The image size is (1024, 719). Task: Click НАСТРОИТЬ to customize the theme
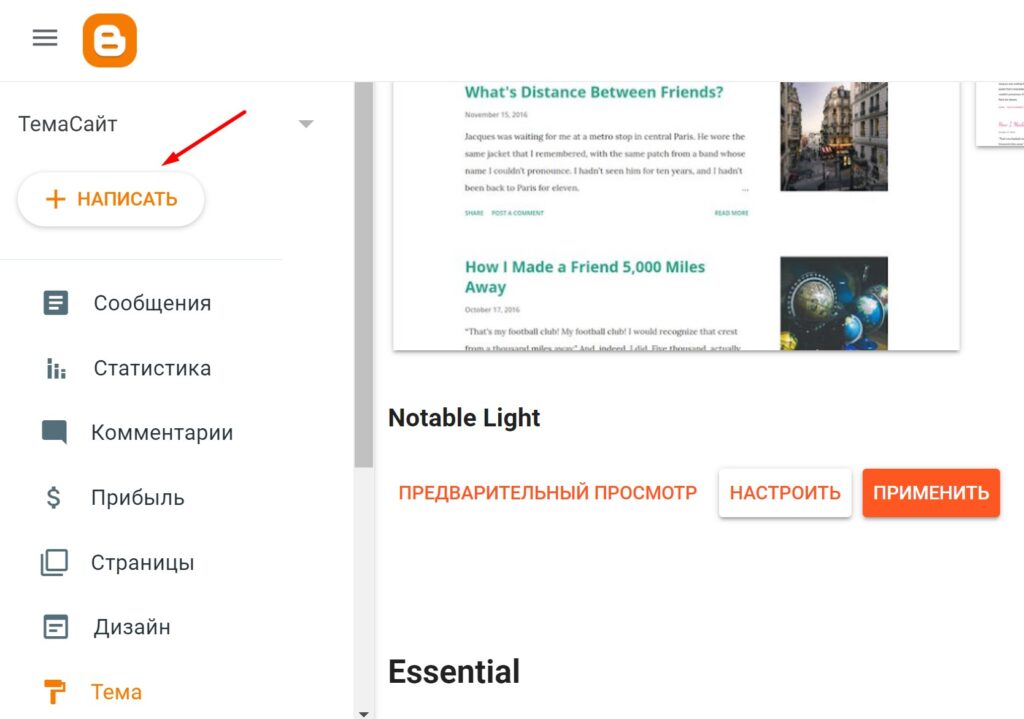785,492
